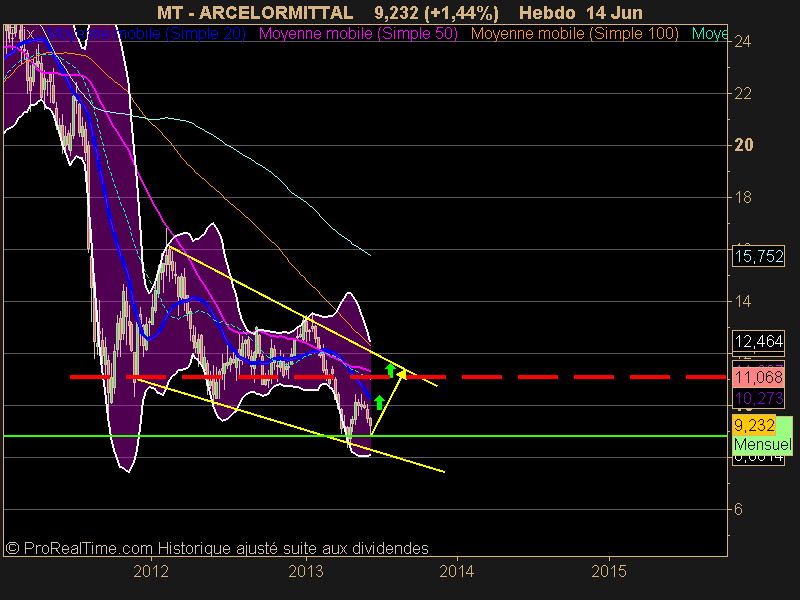
Task: Select the Moyenne mobile (Simple 50) legend
Action: [358, 34]
